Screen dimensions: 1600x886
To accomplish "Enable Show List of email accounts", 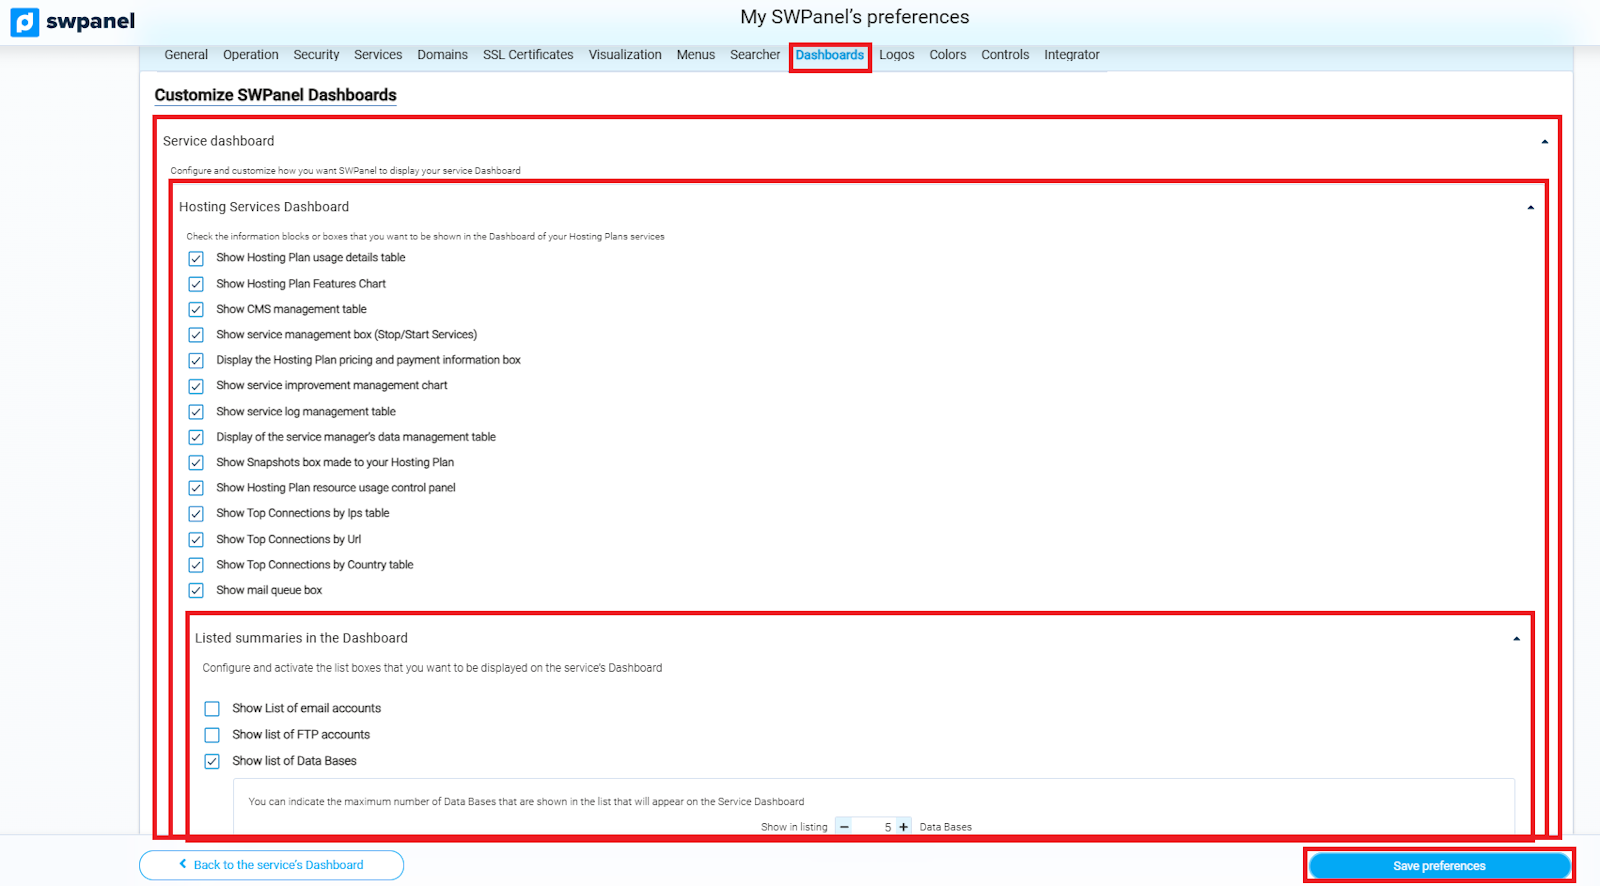I will pyautogui.click(x=212, y=709).
